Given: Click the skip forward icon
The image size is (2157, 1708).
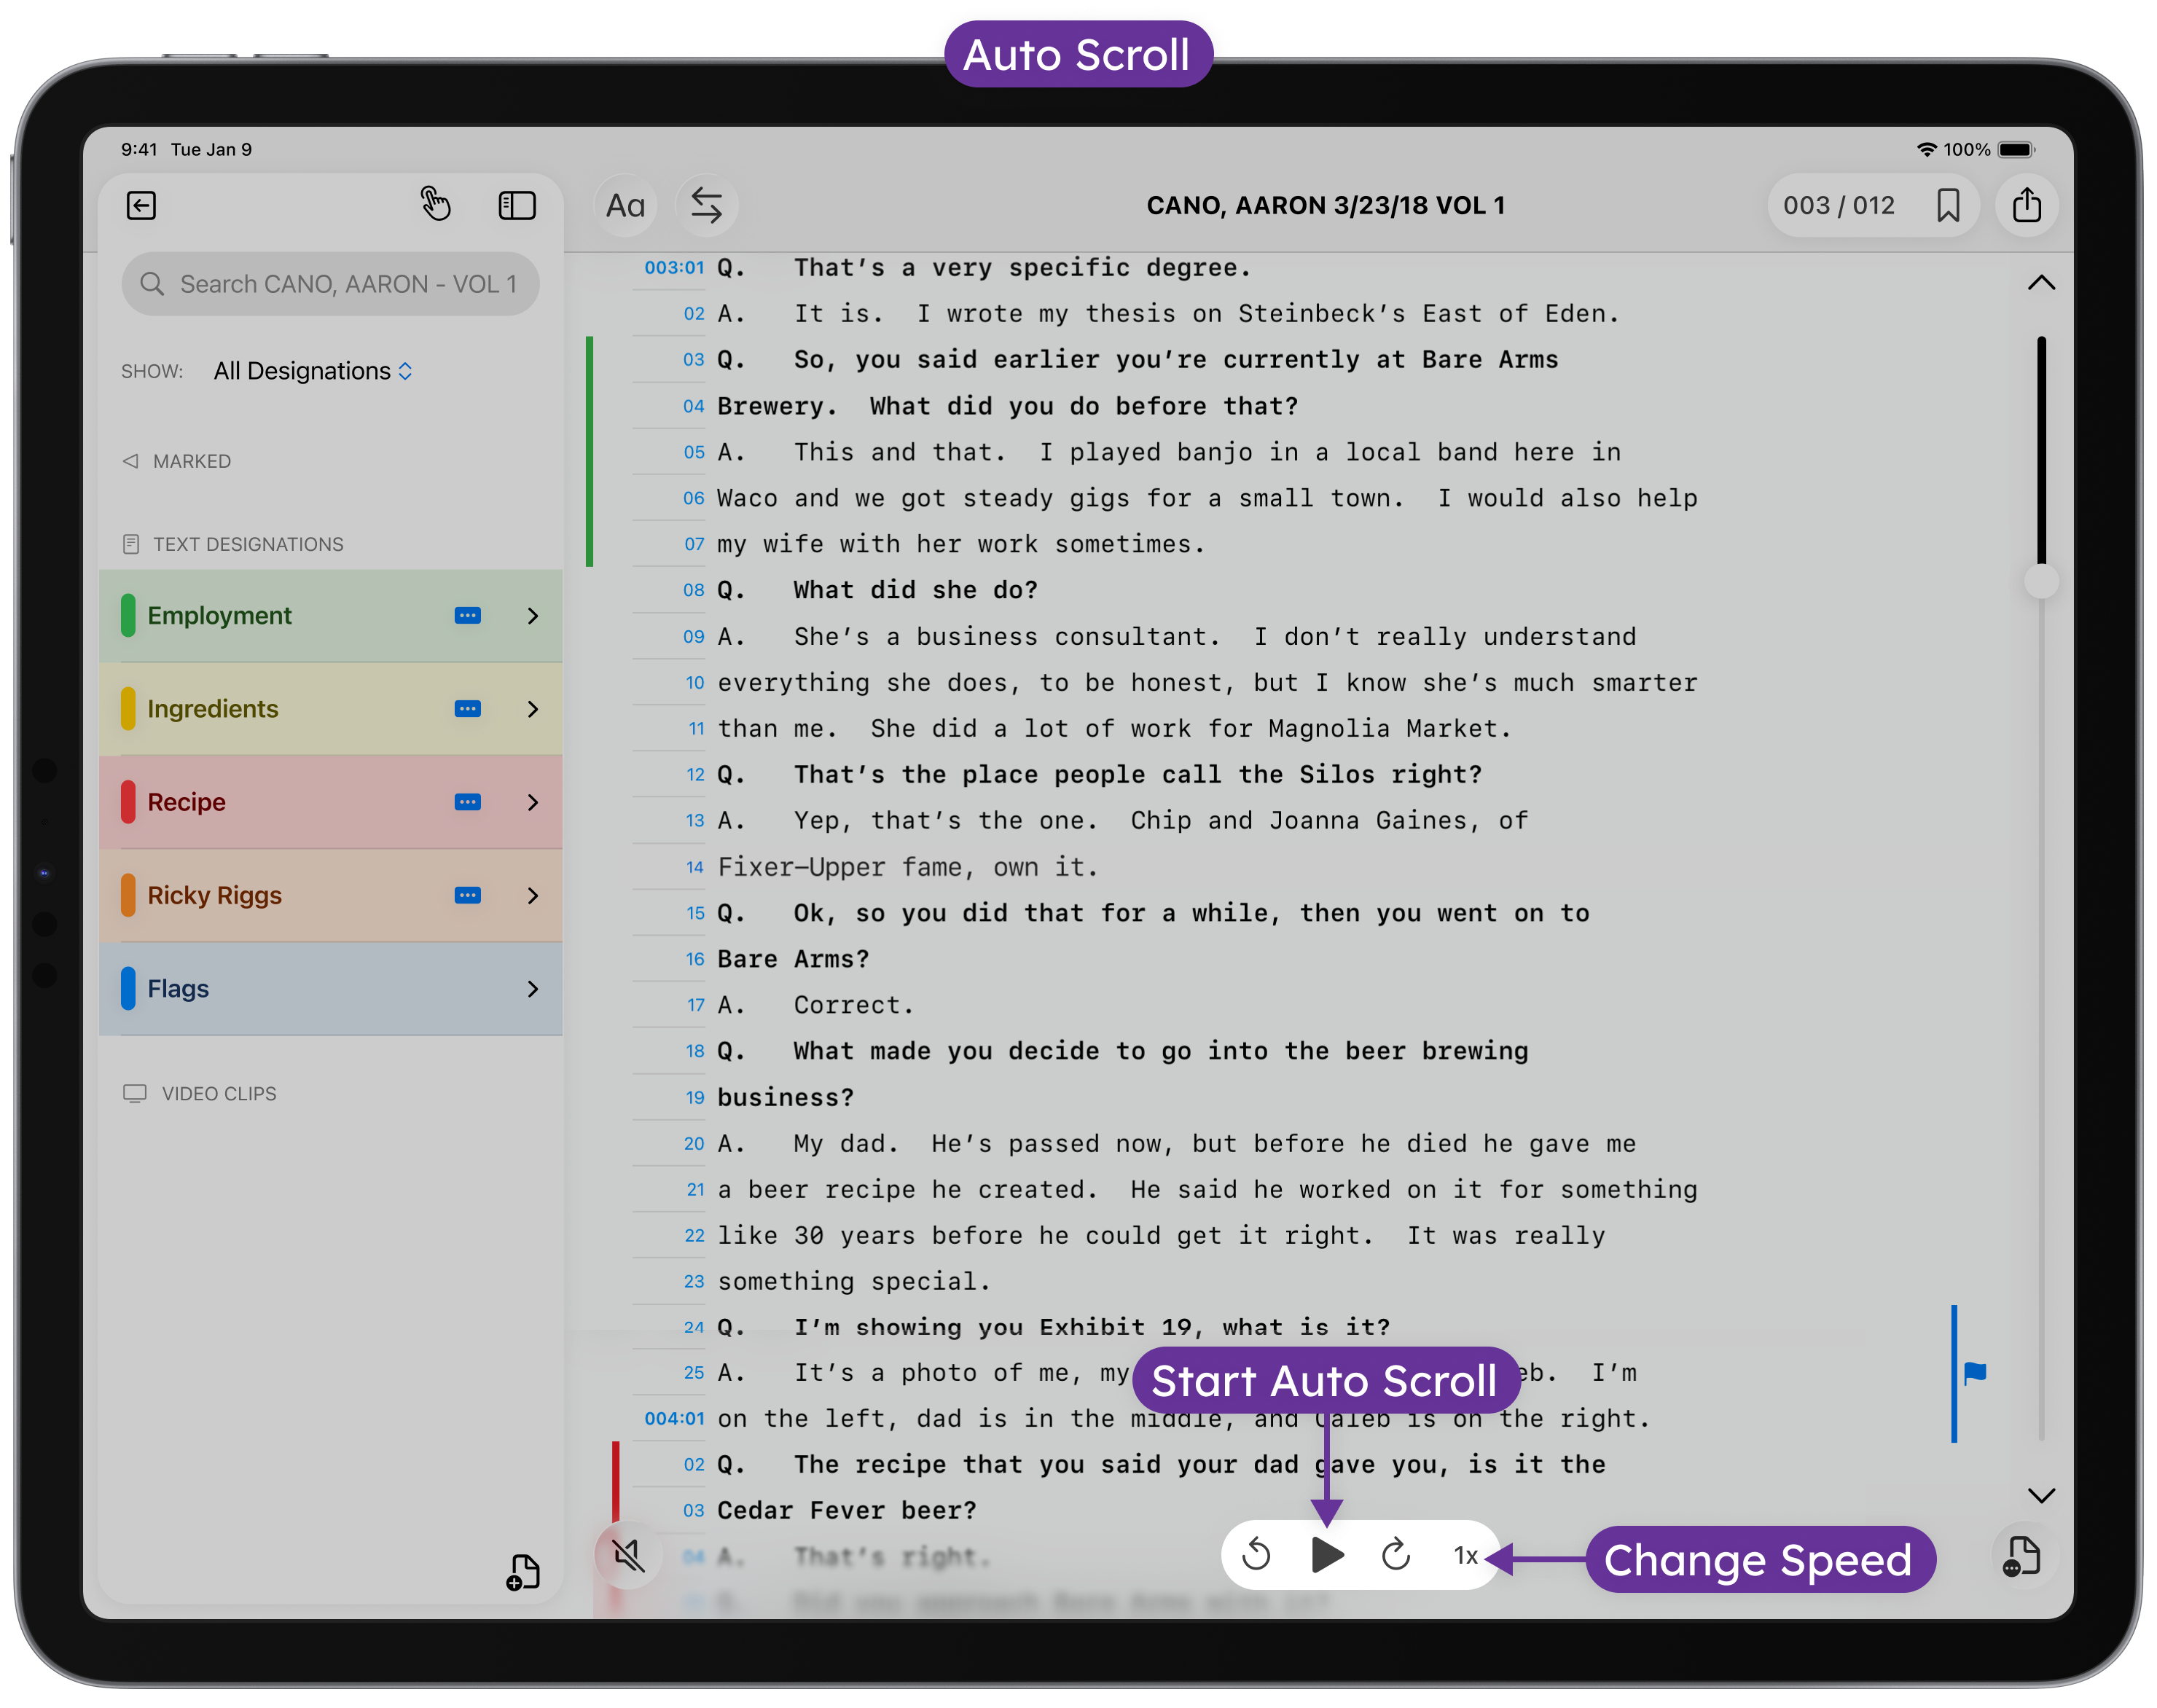Looking at the screenshot, I should [x=1396, y=1555].
